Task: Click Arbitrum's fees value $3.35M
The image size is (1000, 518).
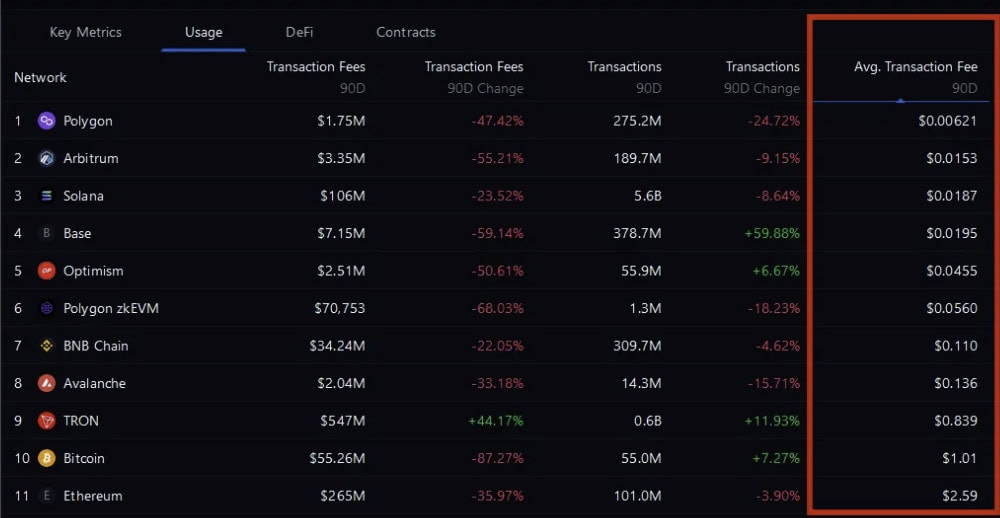Action: (341, 158)
